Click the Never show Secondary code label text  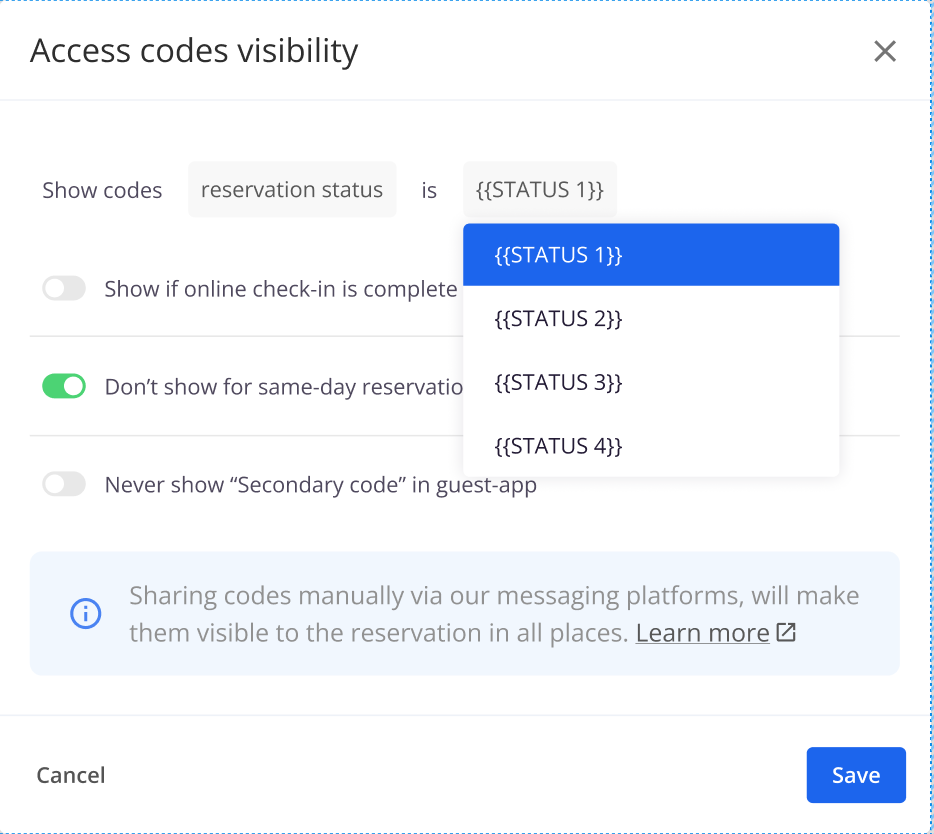point(320,486)
